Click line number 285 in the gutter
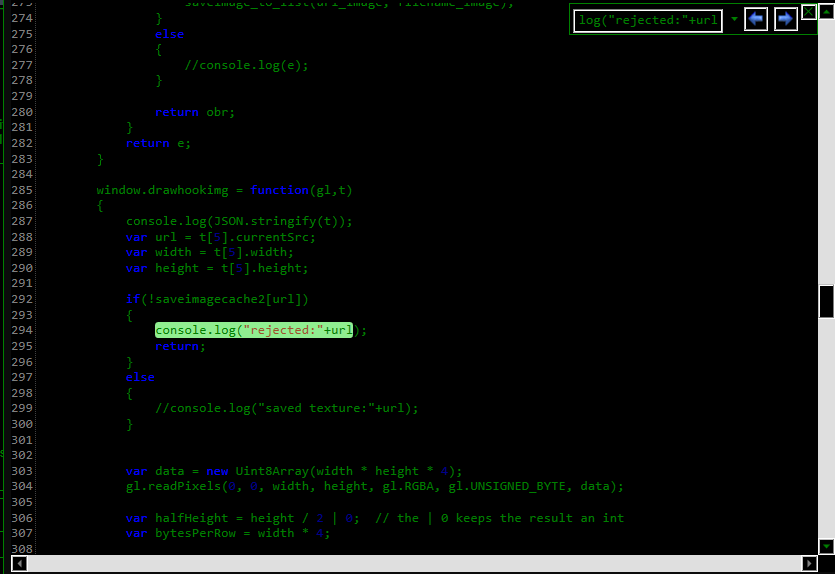835x574 pixels. 22,190
